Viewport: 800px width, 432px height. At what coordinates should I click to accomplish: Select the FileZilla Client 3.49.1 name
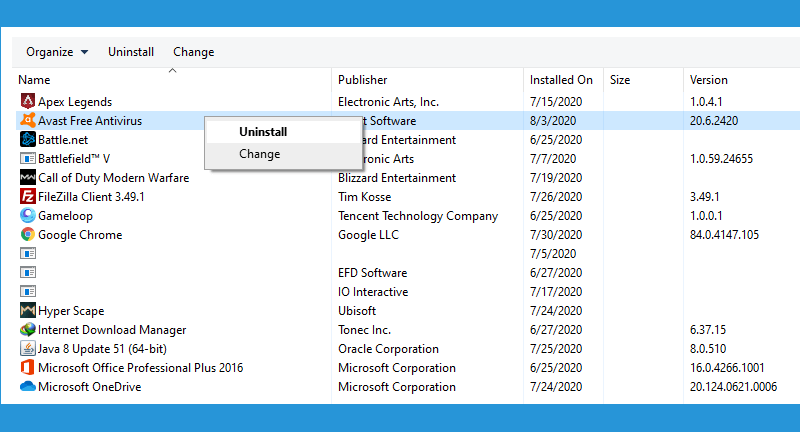point(91,197)
